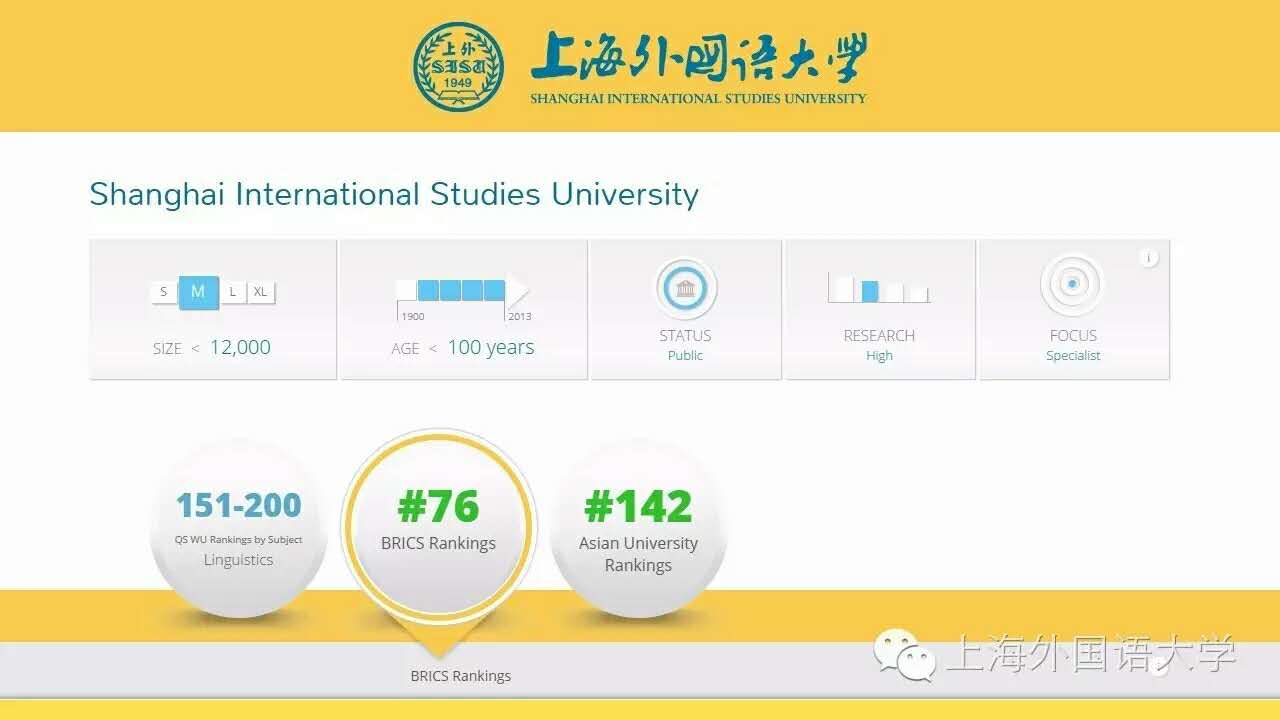The image size is (1280, 720).
Task: Click the 'Linguistics' subject label
Action: pyautogui.click(x=238, y=560)
